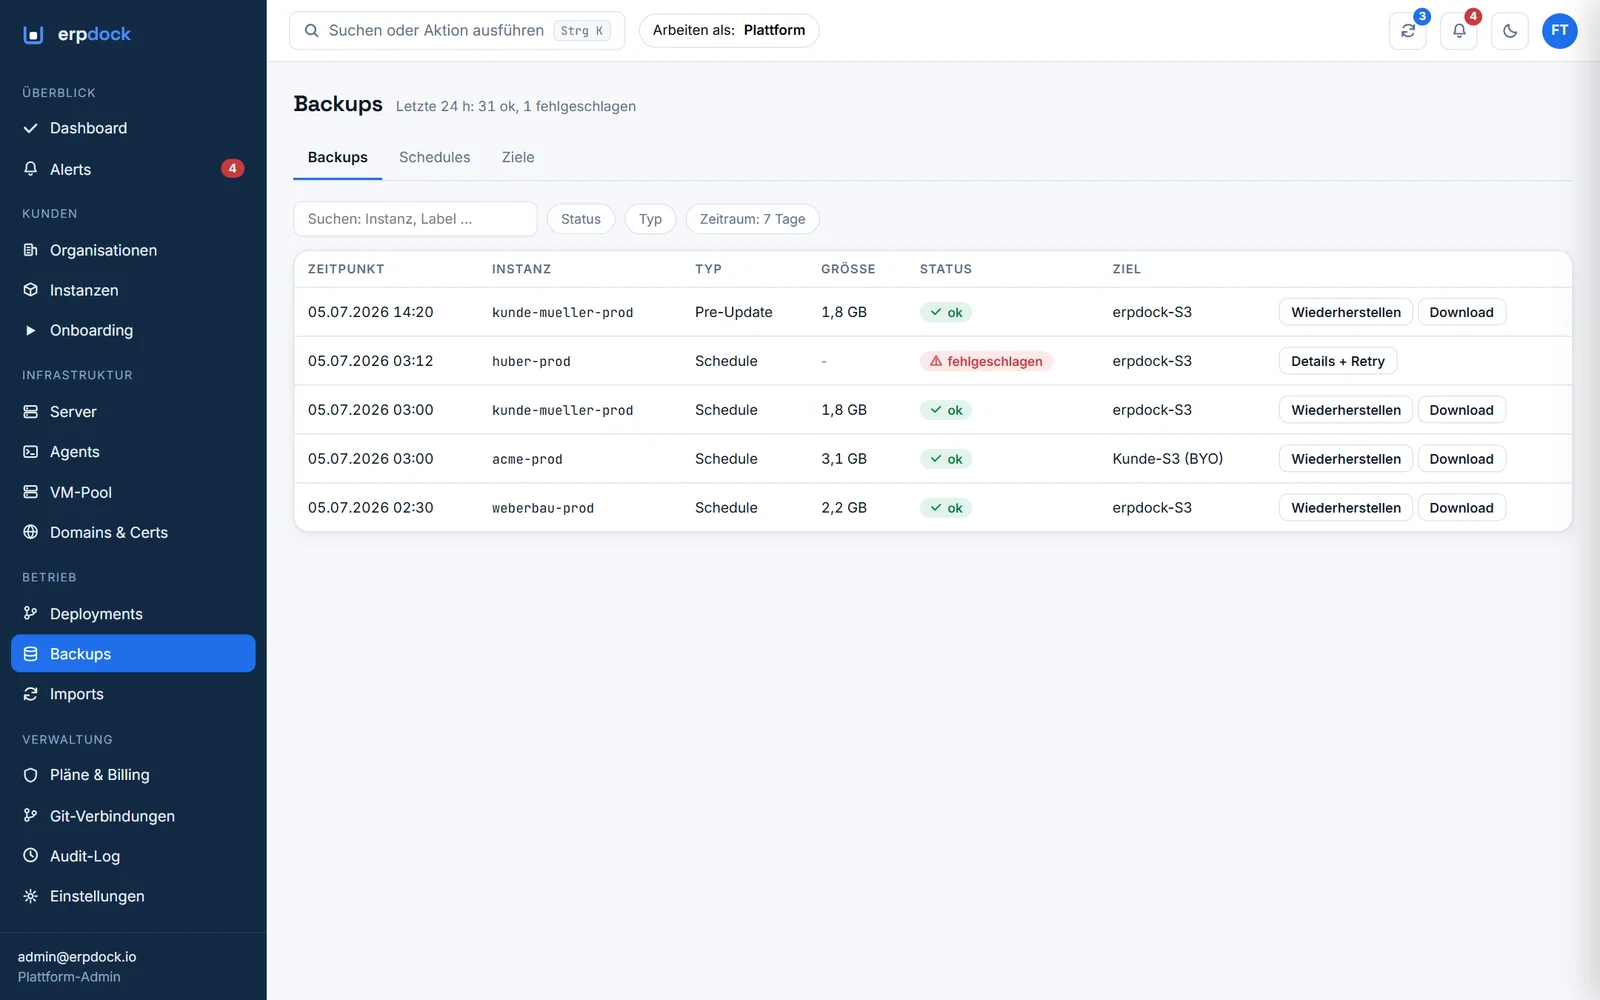Click the admin@erpdock.io account label
This screenshot has width=1600, height=1000.
point(77,957)
